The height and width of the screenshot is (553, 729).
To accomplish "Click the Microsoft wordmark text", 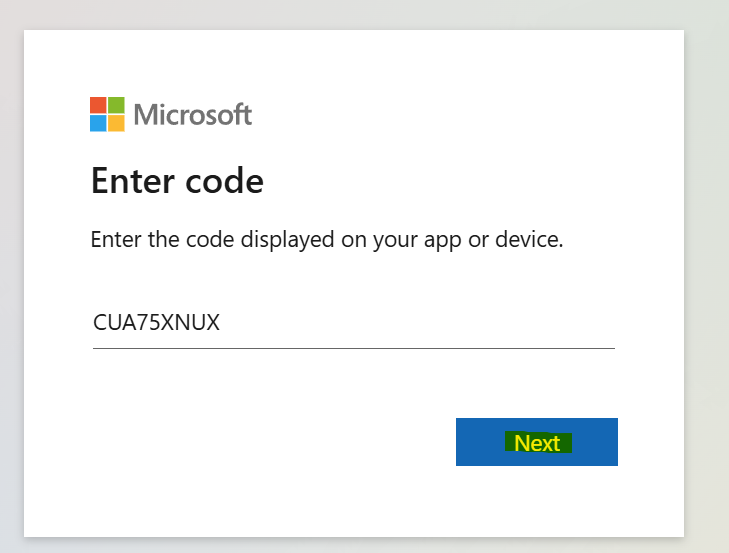I will 193,114.
